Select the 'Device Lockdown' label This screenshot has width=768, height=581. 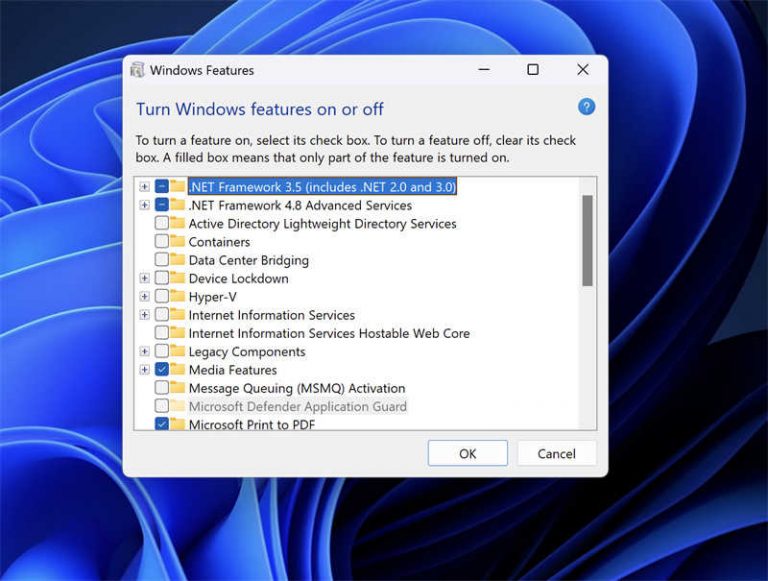tap(239, 278)
